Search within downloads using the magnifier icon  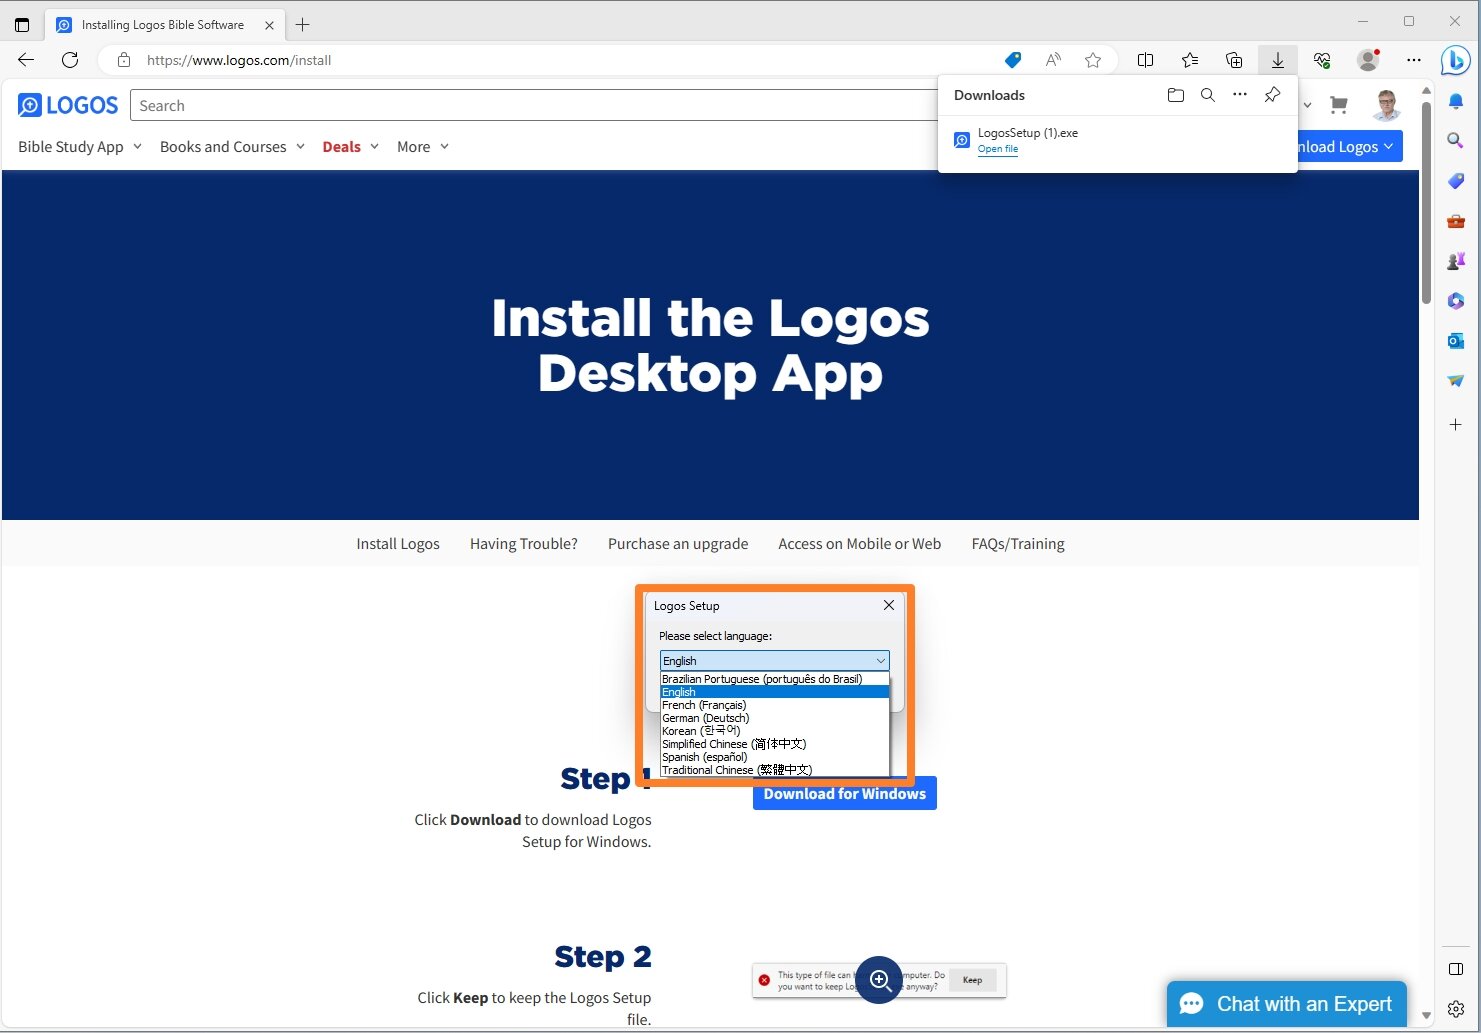[1207, 95]
